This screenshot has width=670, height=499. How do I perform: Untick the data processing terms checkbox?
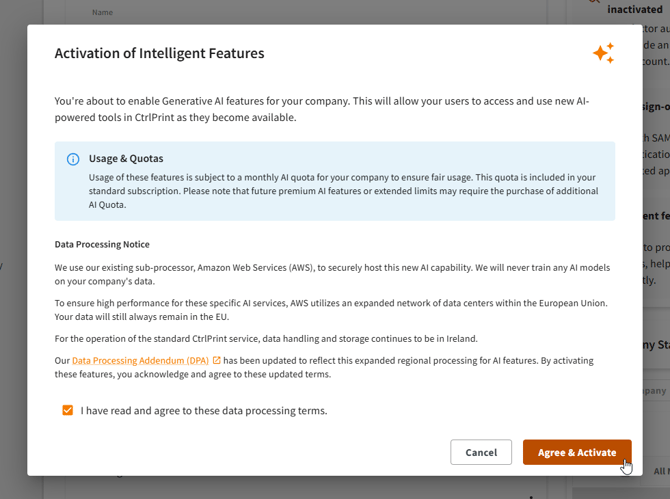(x=67, y=410)
